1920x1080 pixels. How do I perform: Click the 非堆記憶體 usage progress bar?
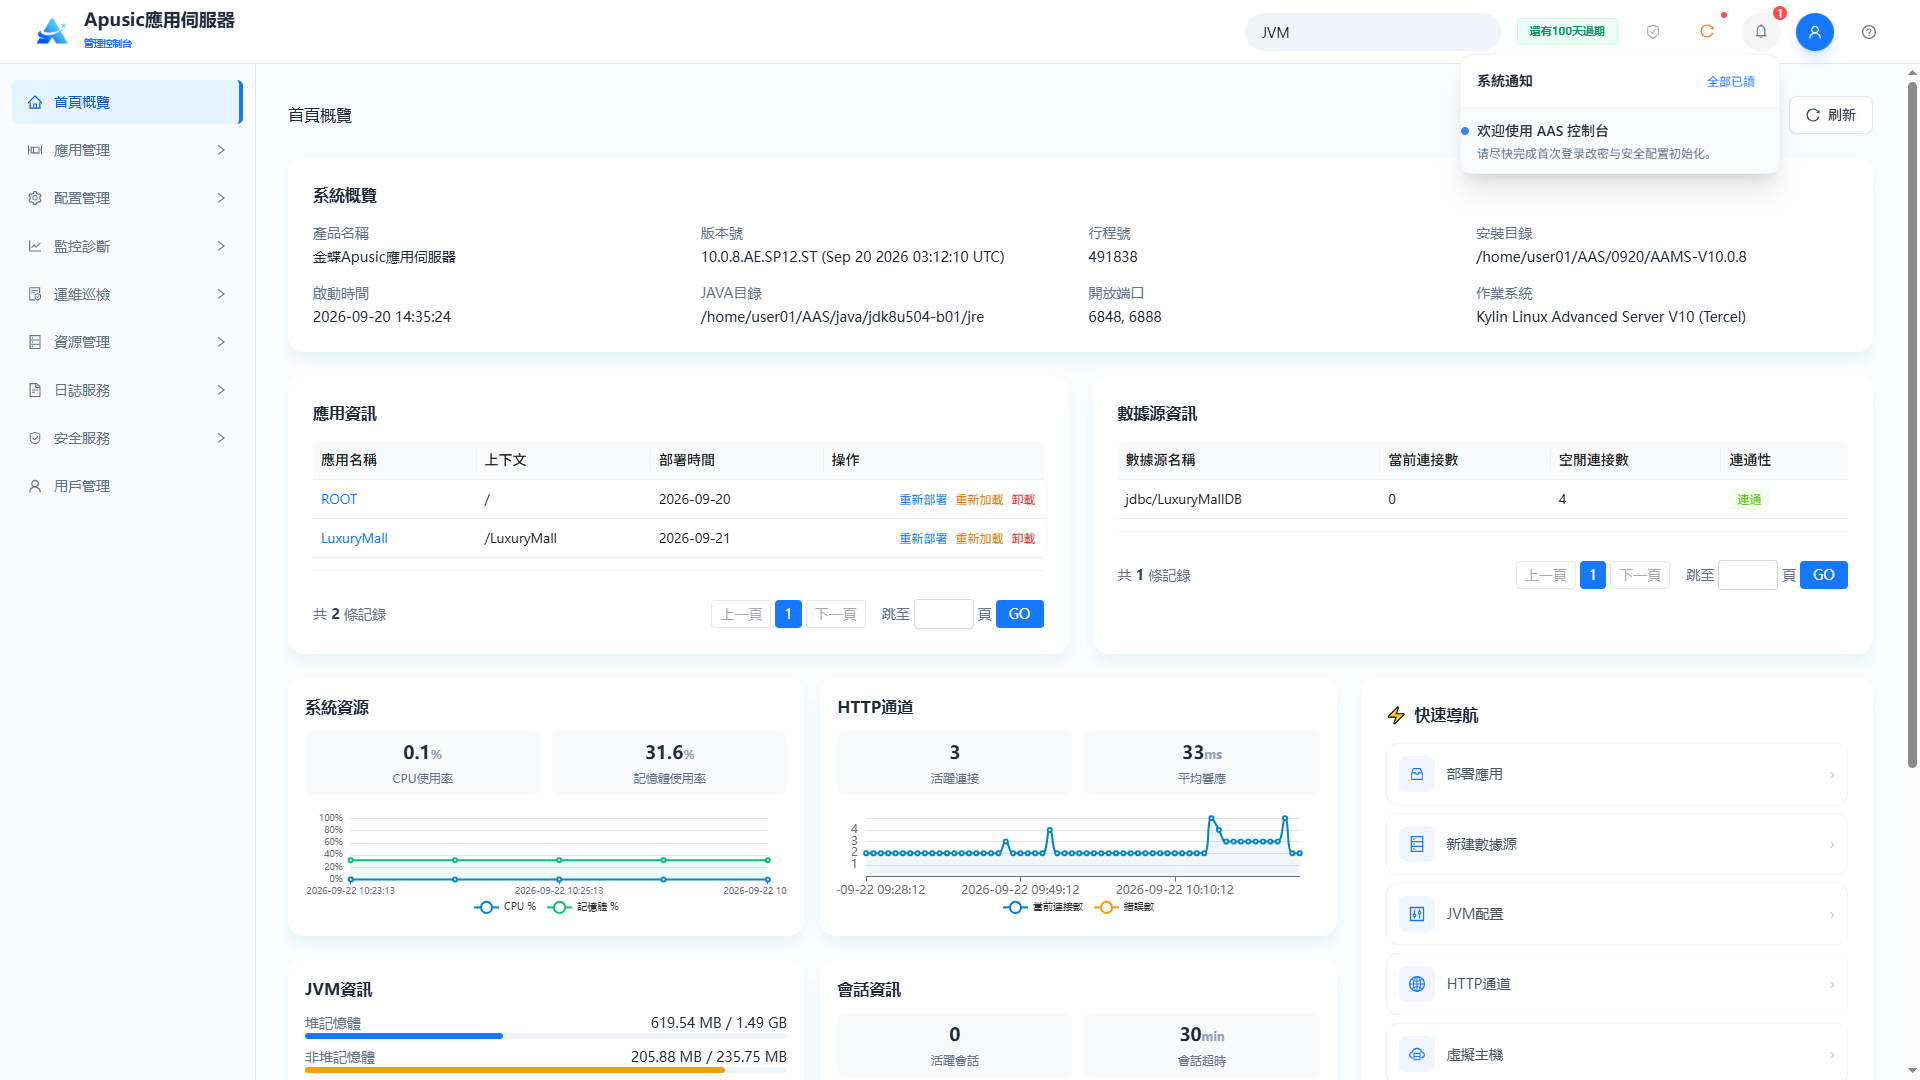546,1070
